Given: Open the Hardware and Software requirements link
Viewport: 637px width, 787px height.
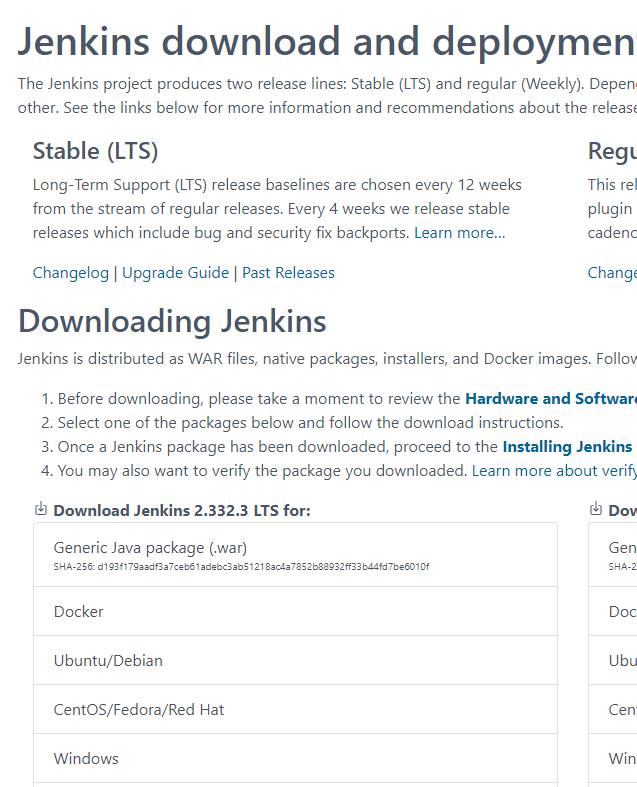Looking at the screenshot, I should coord(550,399).
